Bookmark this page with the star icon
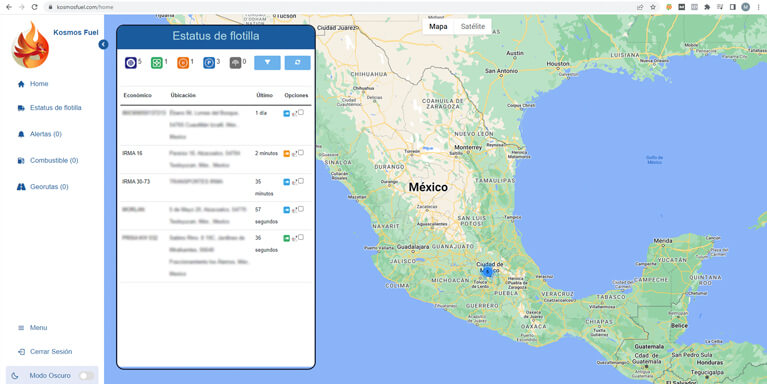Image resolution: width=767 pixels, height=384 pixels. 653,7
